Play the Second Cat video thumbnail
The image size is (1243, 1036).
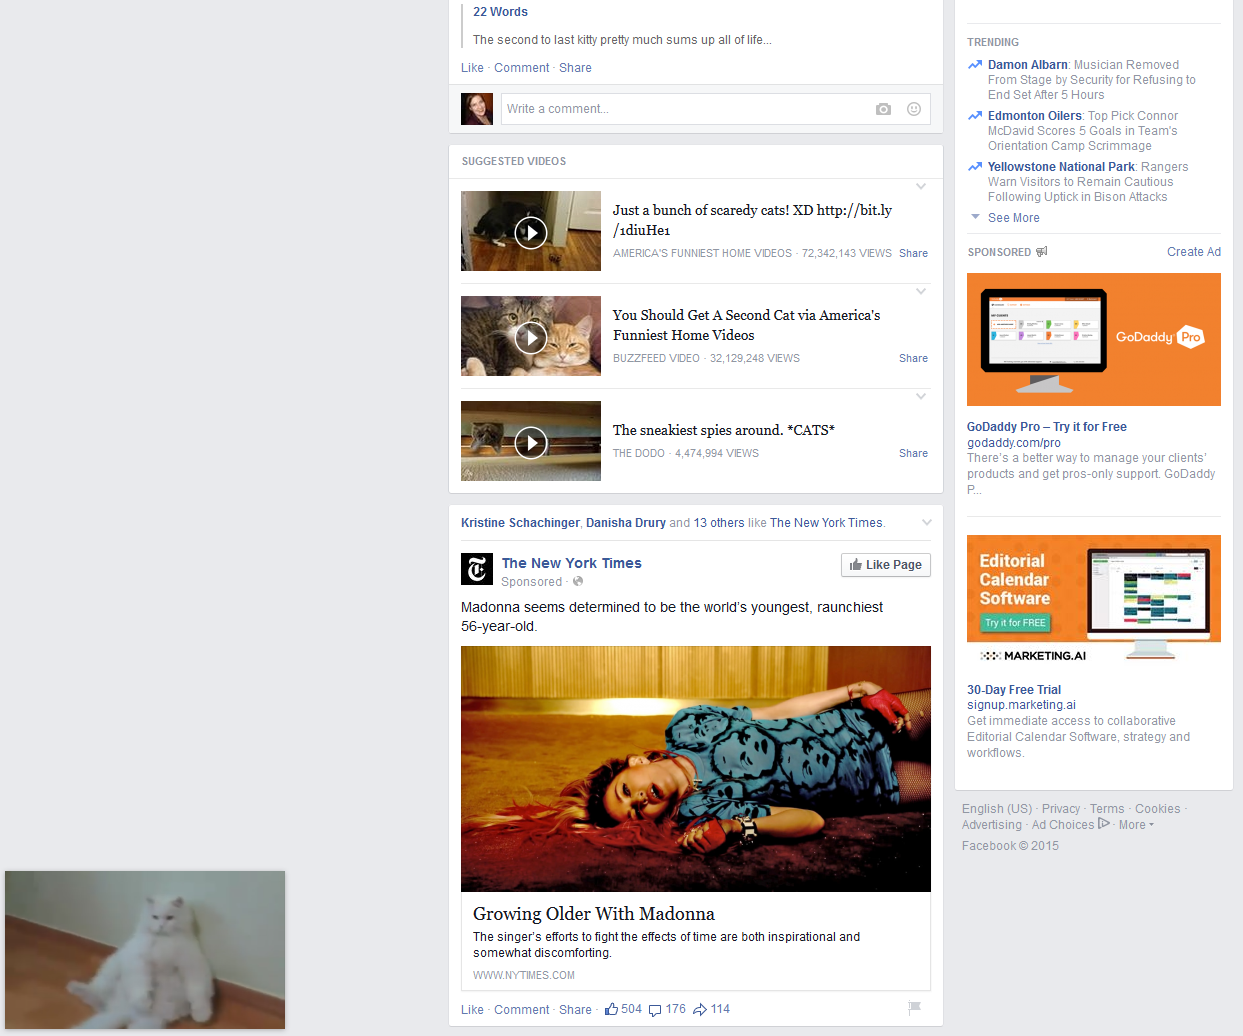pyautogui.click(x=531, y=337)
